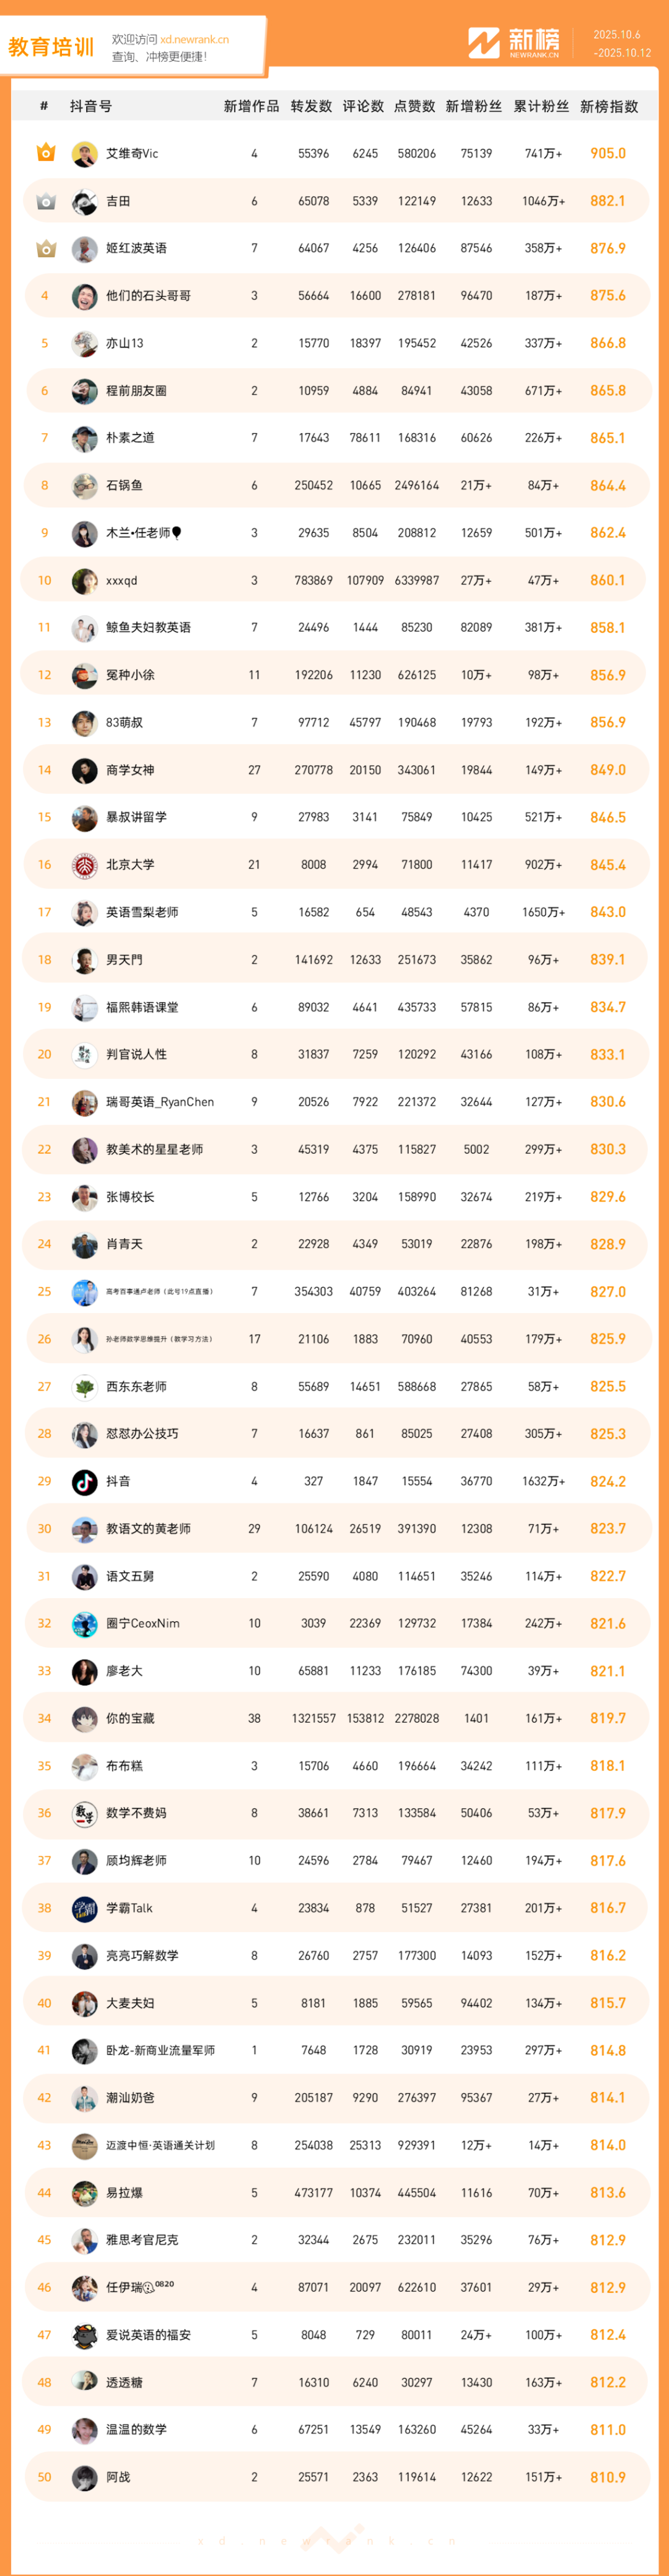669x2576 pixels.
Task: Click the 数学不费妈 profile avatar
Action: point(84,1813)
